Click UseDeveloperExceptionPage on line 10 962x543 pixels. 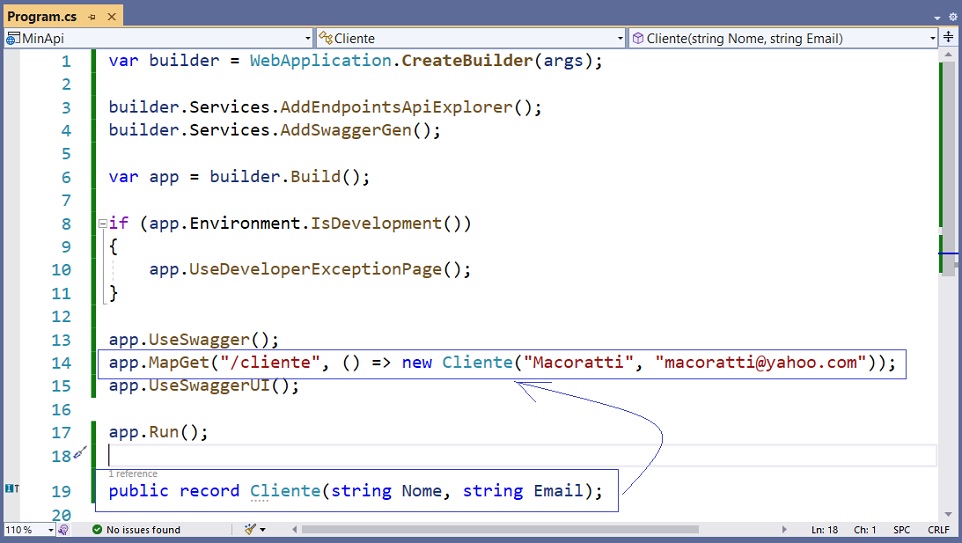click(x=315, y=269)
